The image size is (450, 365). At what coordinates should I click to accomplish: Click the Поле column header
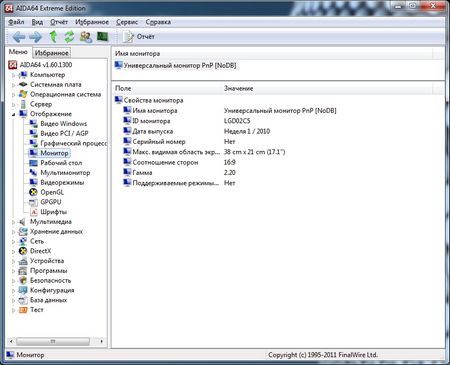click(167, 88)
